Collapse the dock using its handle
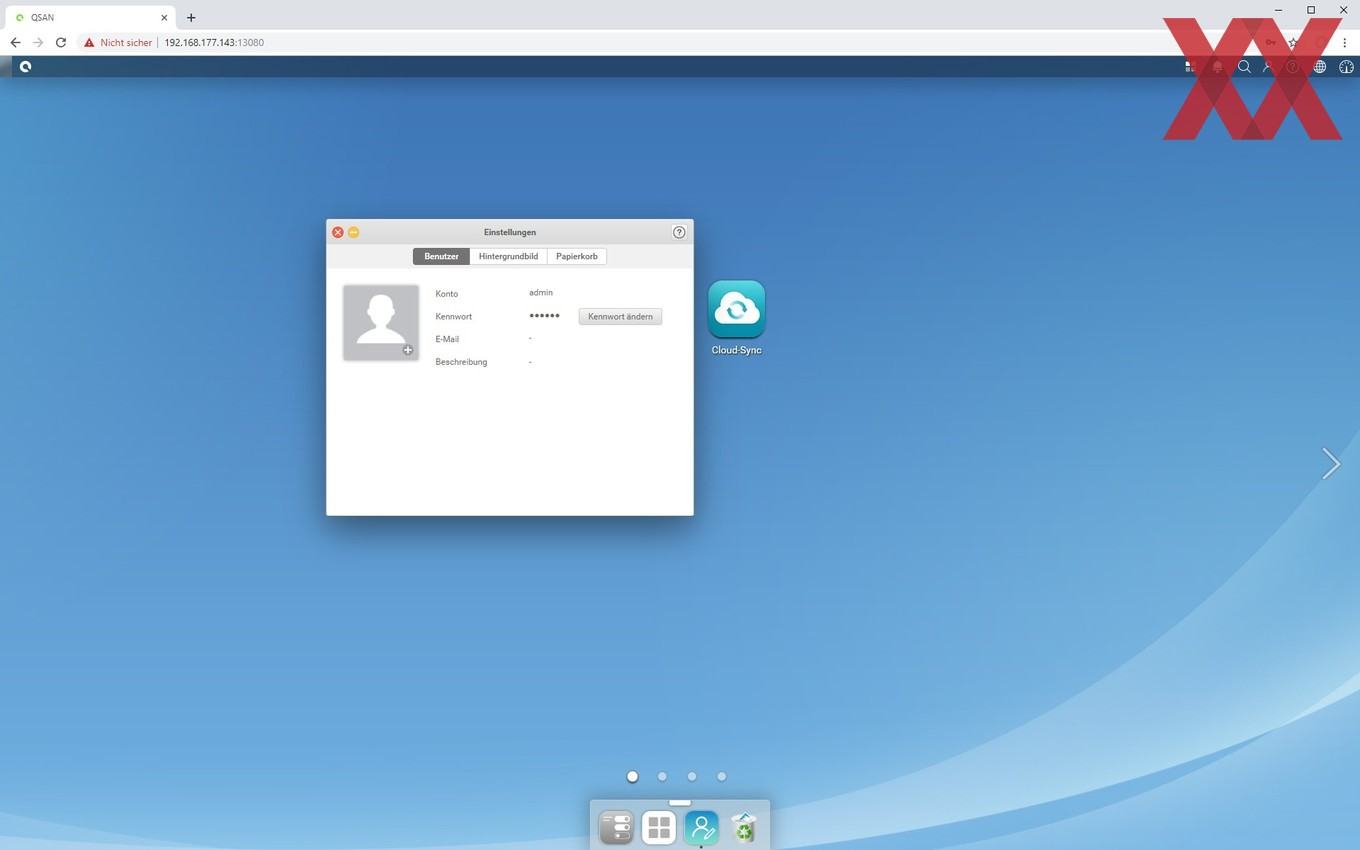 pos(680,802)
